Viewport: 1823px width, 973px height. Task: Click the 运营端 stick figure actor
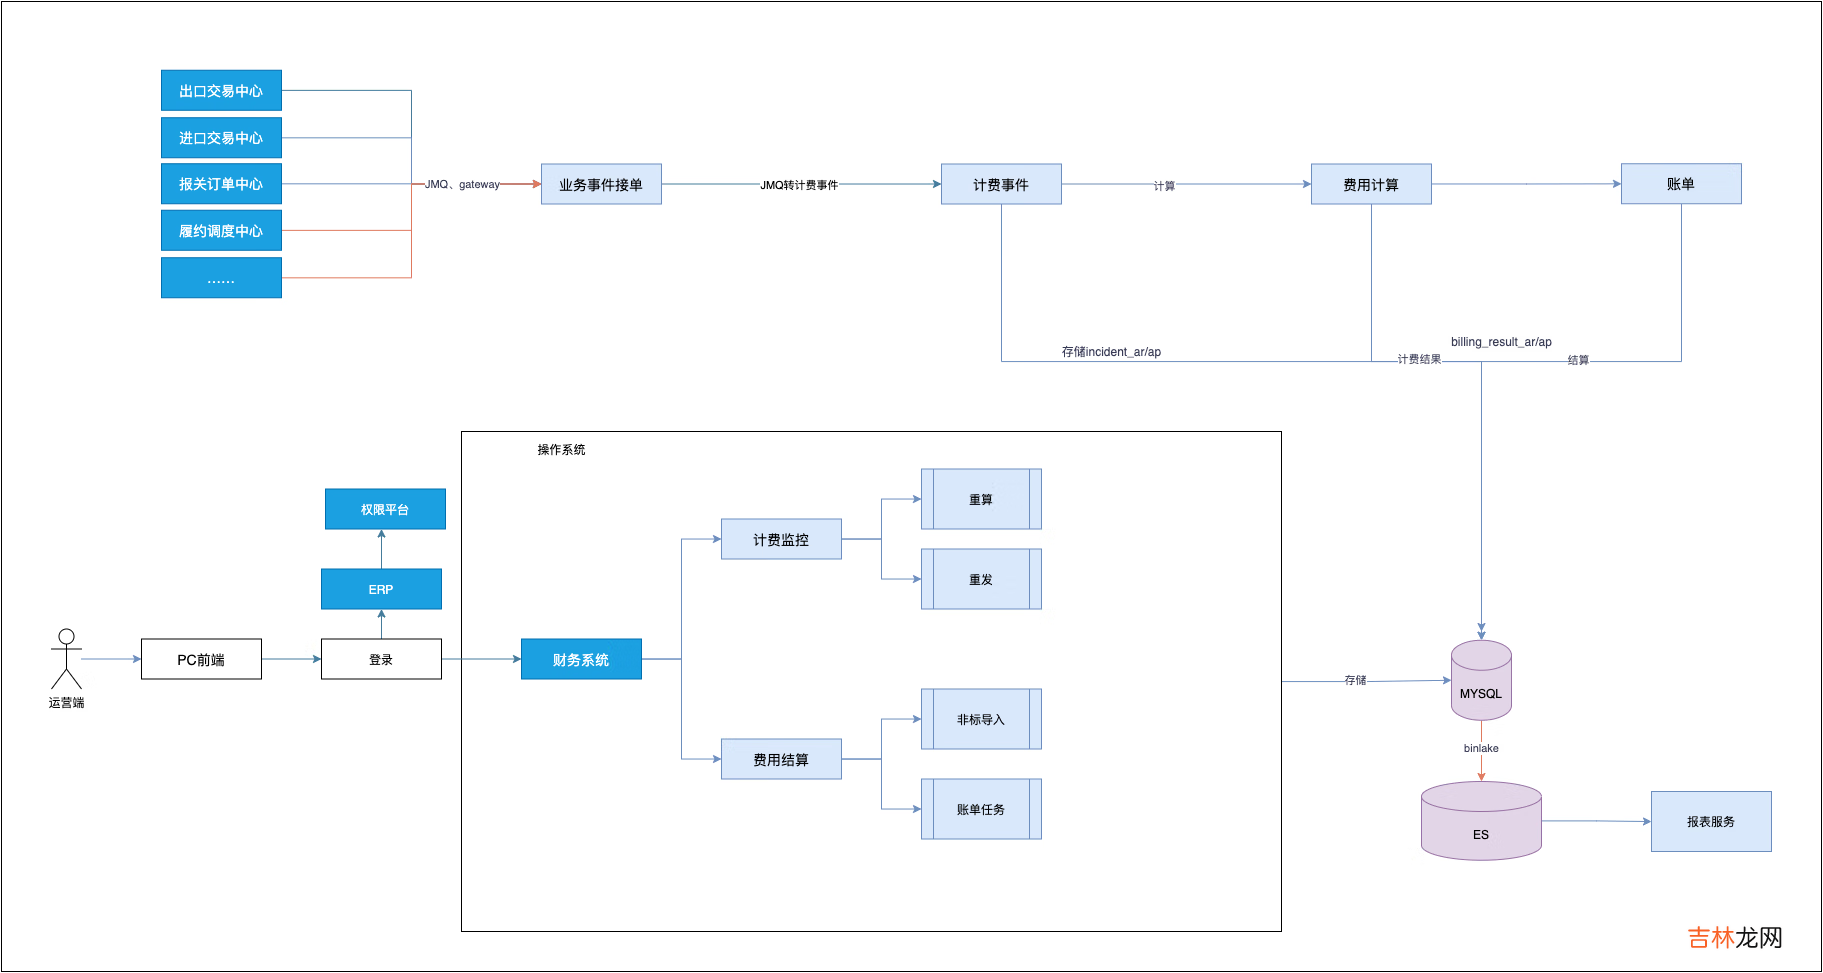(x=66, y=658)
